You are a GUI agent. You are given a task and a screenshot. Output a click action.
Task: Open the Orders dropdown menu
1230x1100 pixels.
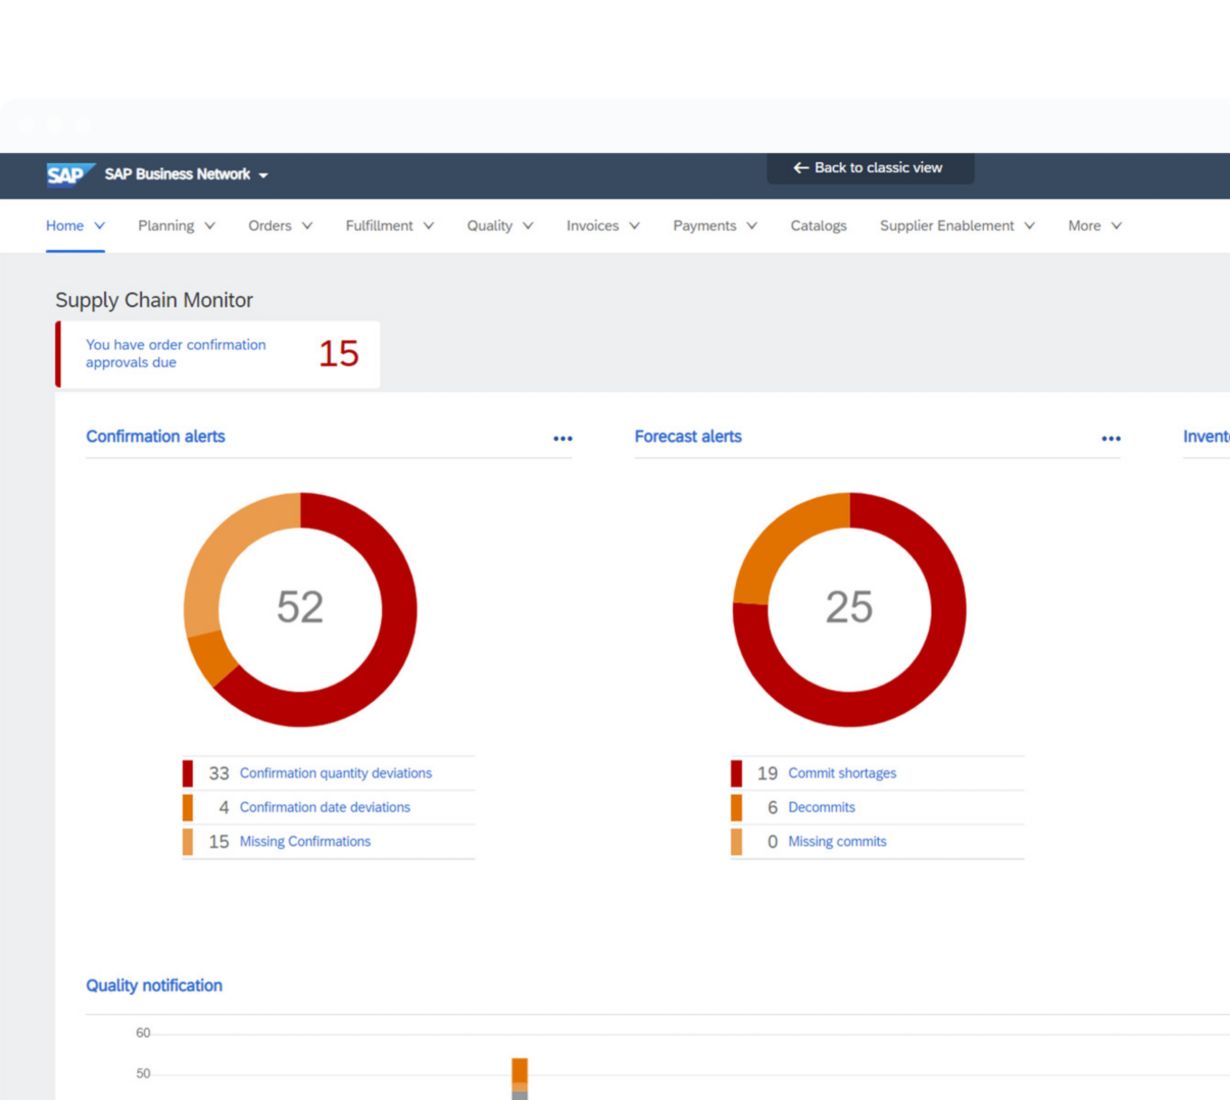[x=280, y=226]
